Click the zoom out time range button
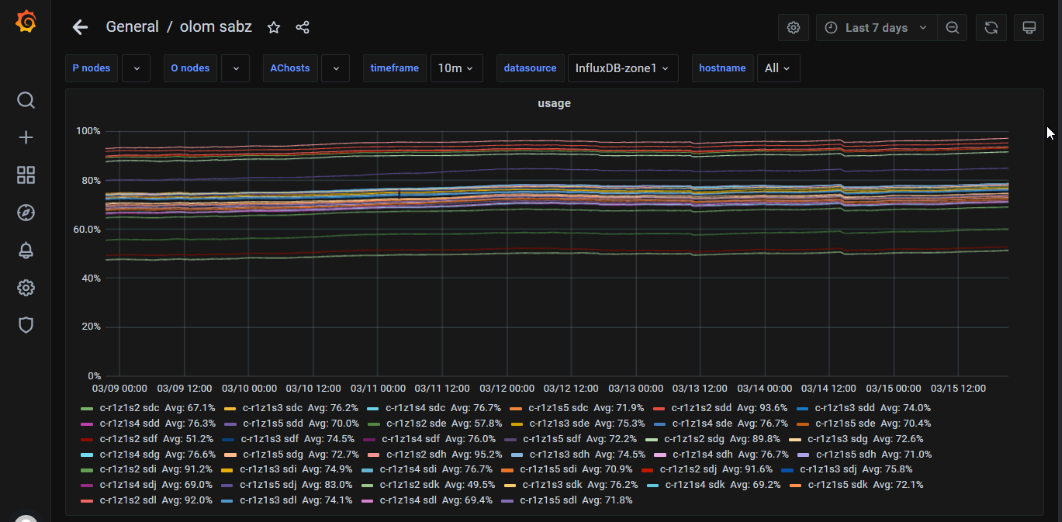1062x522 pixels. click(953, 28)
